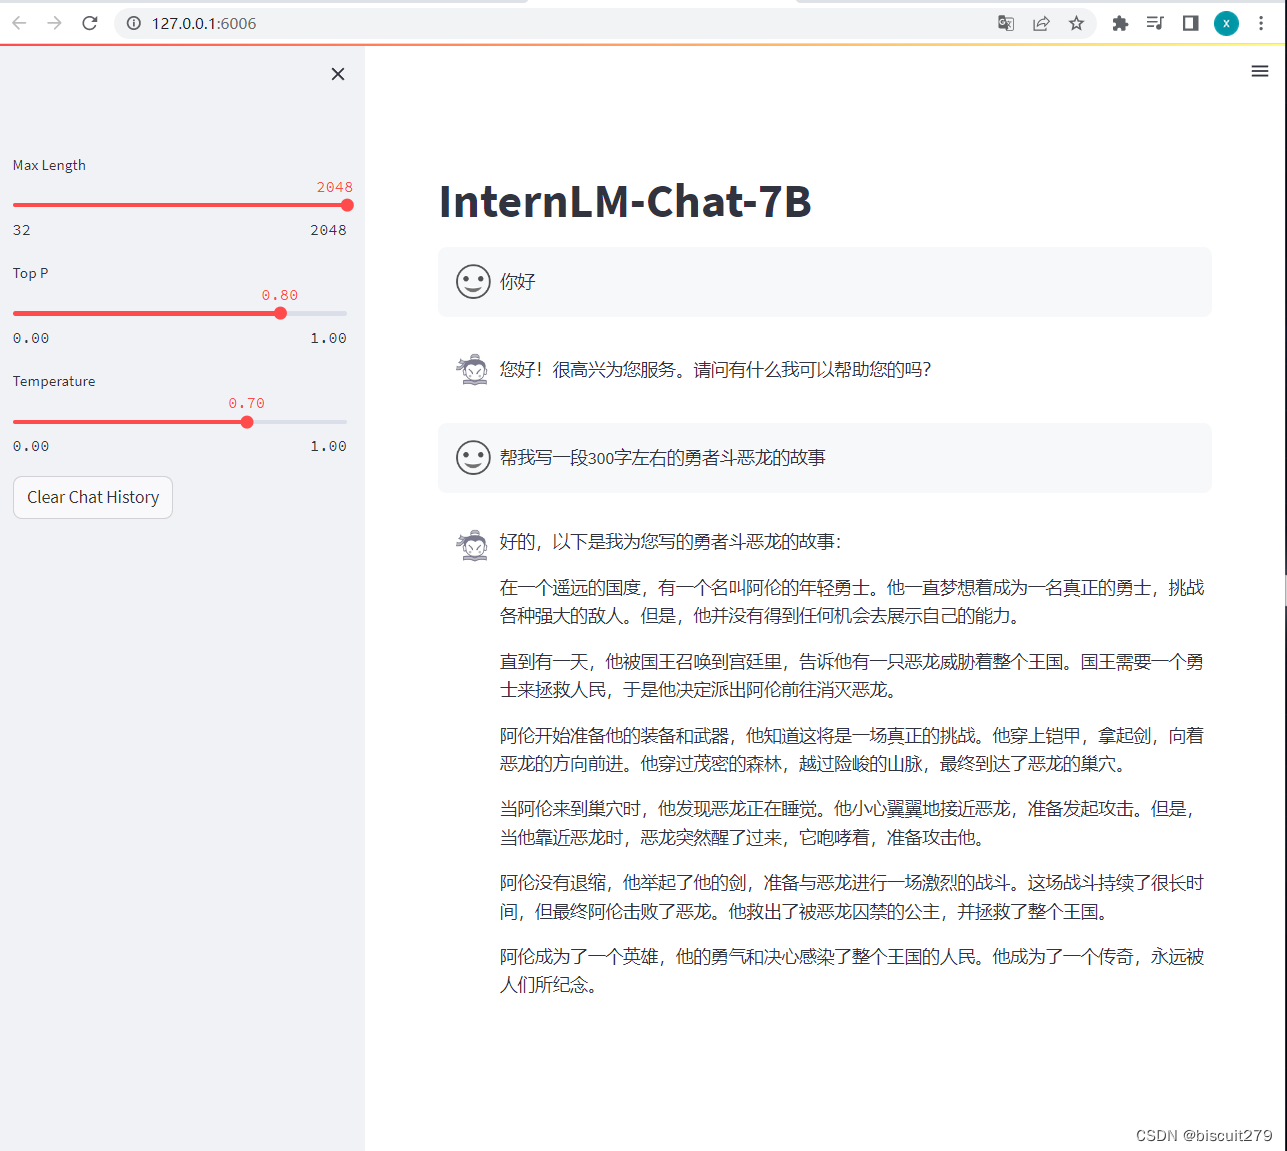Click the InternLM-Chat-7B page title
Image resolution: width=1287 pixels, height=1151 pixels.
tap(625, 201)
